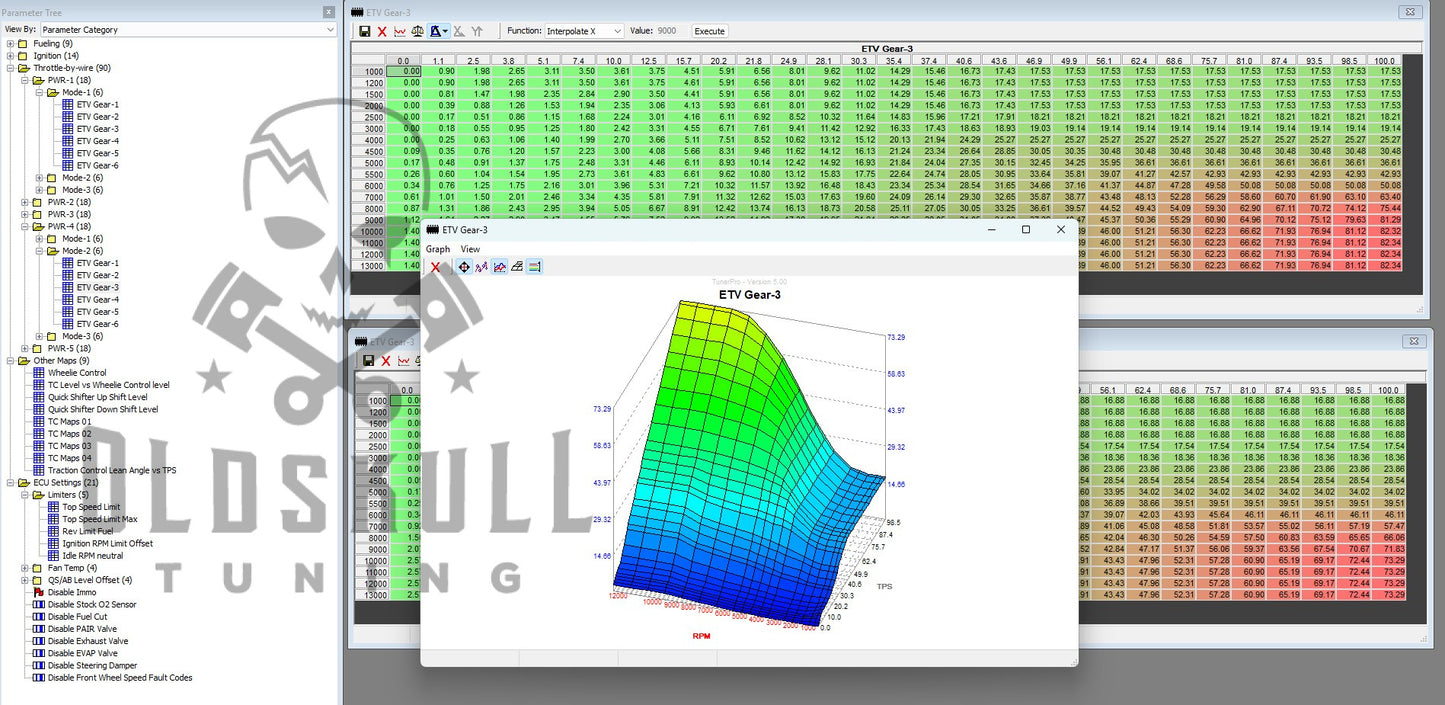Viewport: 1445px width, 705px height.
Task: Open the Graph menu
Action: (438, 249)
